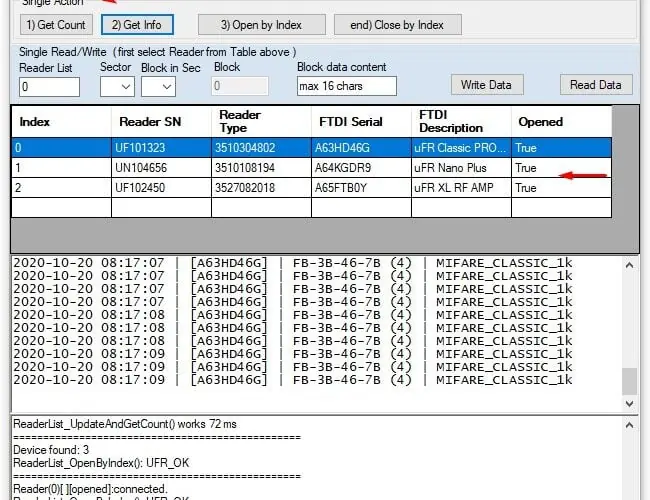
Task: Click 'Reader(0)[ ][opened]:connected.' log line
Action: point(90,489)
